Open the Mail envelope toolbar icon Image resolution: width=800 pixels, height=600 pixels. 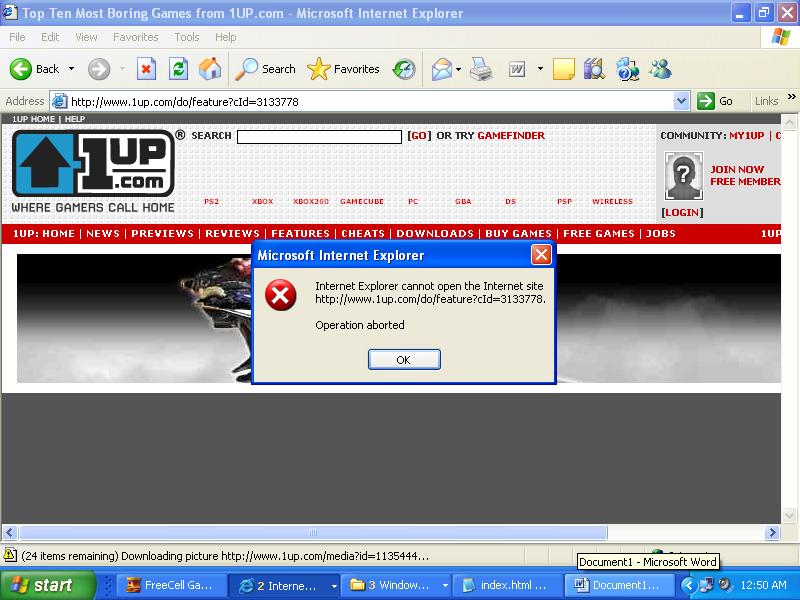point(442,69)
